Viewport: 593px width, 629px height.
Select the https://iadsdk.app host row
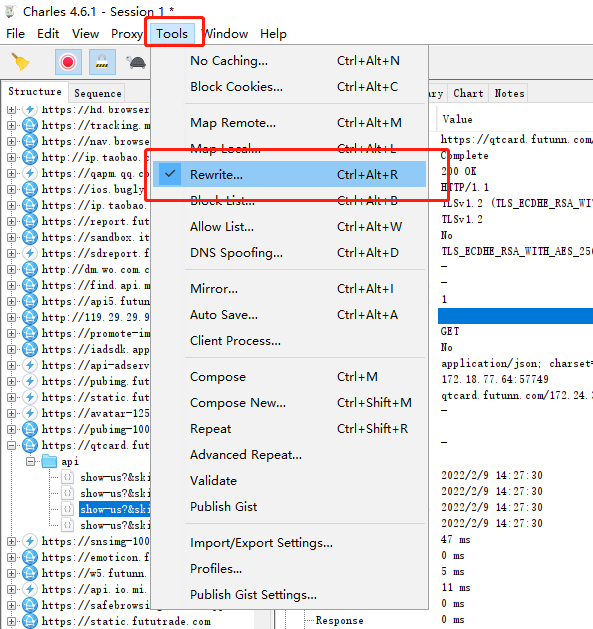coord(95,349)
